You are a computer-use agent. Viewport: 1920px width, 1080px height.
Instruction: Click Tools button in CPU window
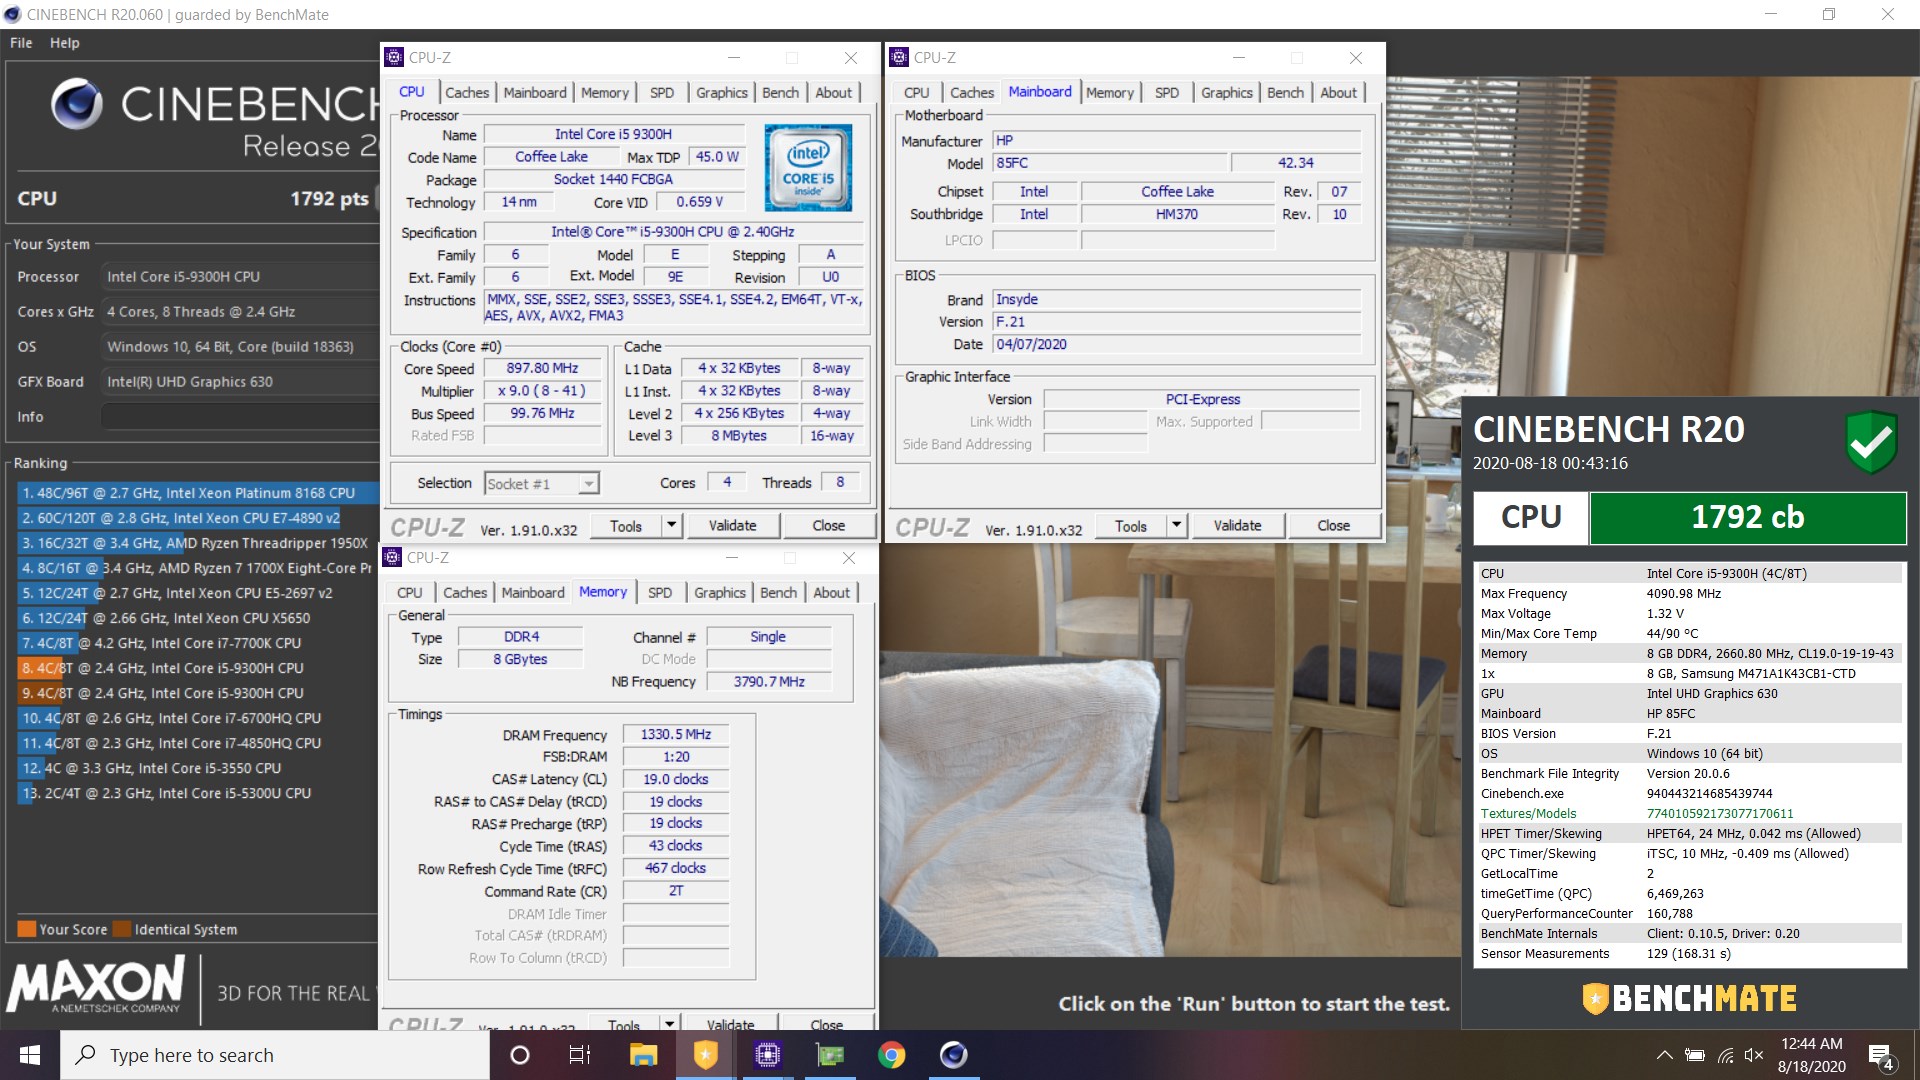[626, 525]
